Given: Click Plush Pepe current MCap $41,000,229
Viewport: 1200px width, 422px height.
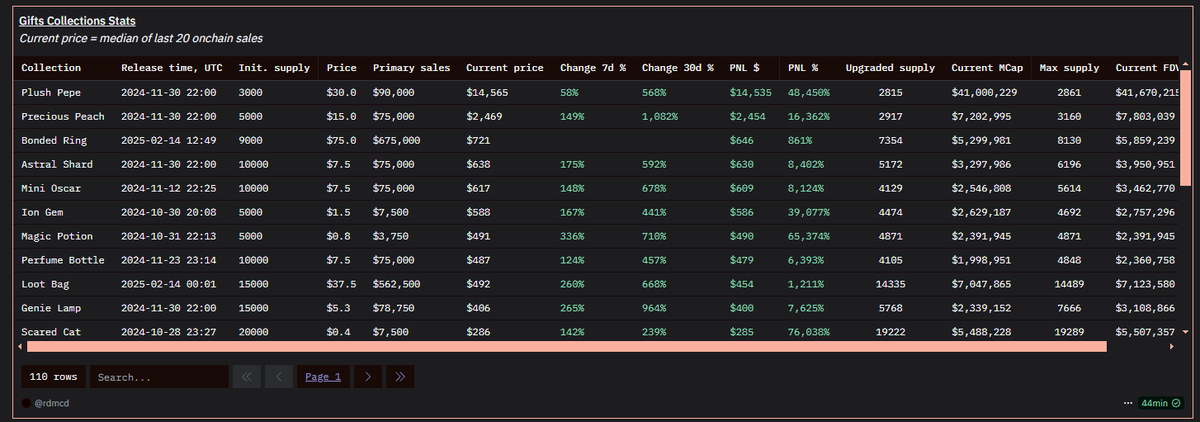Looking at the screenshot, I should click(984, 92).
